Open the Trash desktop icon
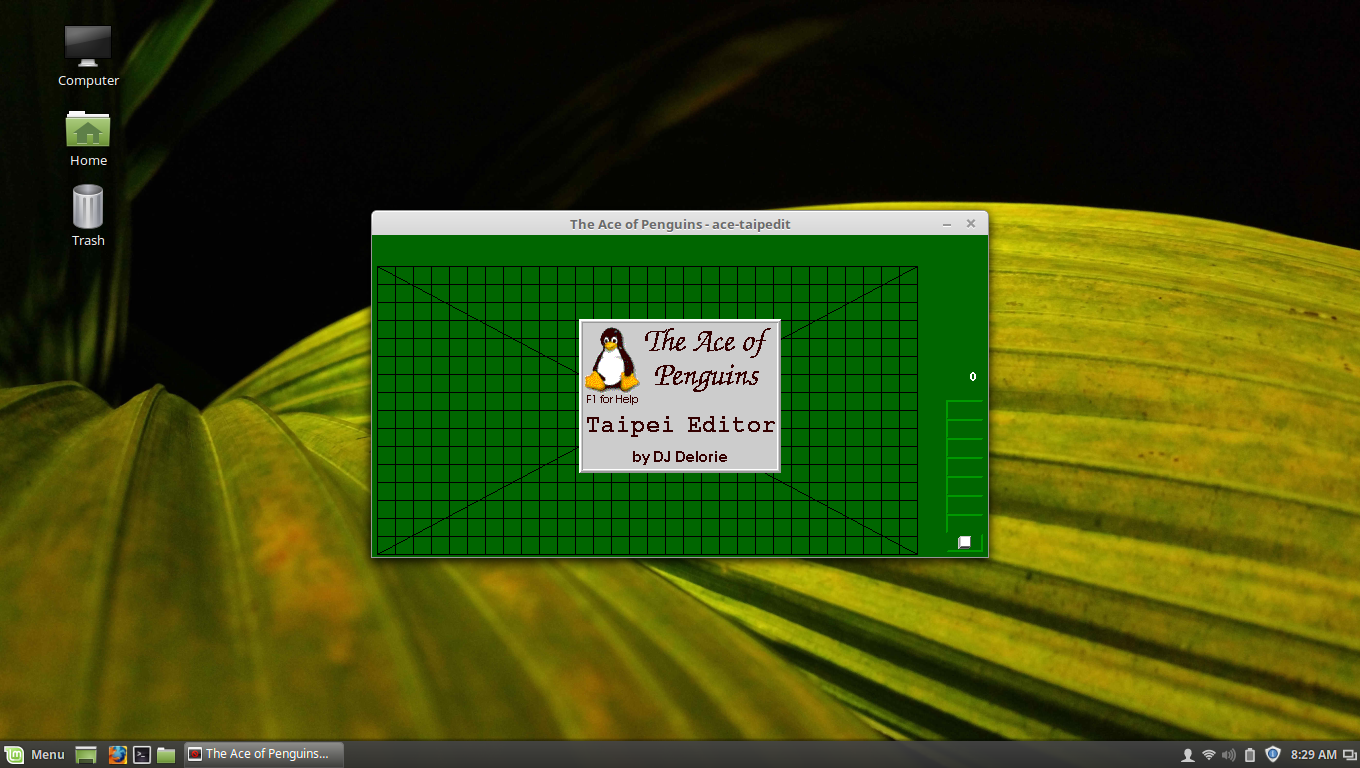 (x=88, y=216)
